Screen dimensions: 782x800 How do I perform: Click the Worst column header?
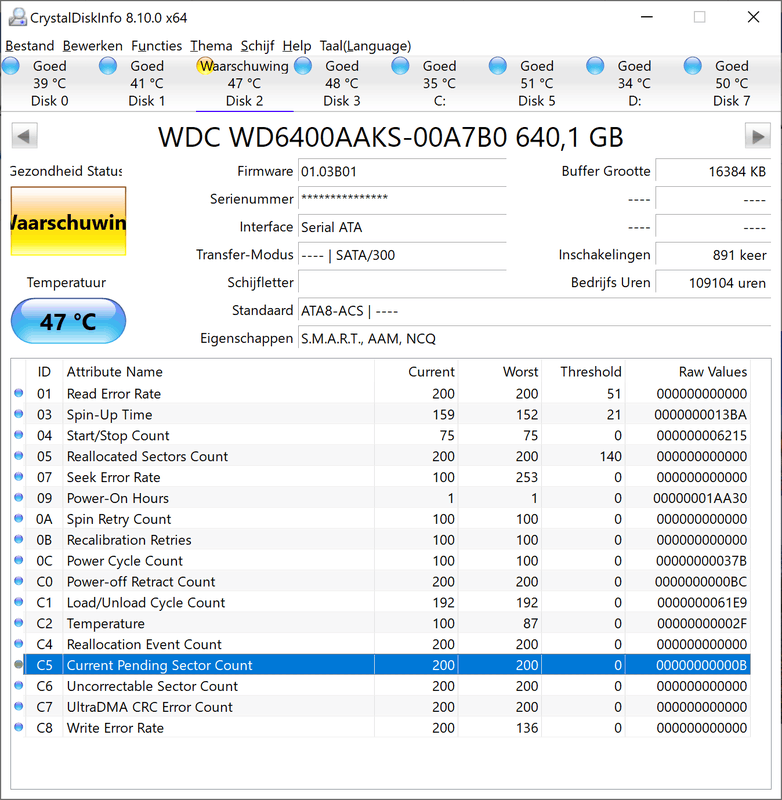click(500, 371)
